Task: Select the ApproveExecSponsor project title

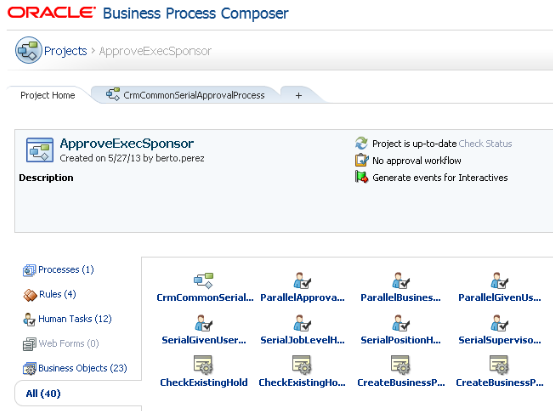Action: [127, 143]
